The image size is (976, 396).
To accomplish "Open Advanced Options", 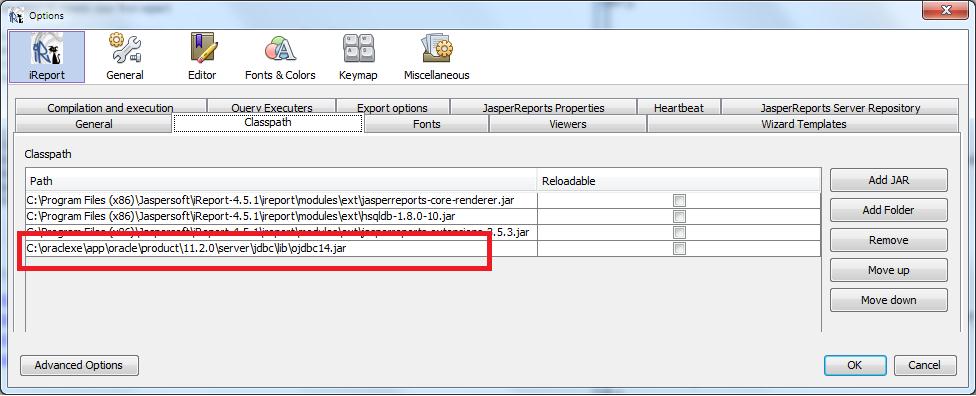I will click(x=79, y=365).
